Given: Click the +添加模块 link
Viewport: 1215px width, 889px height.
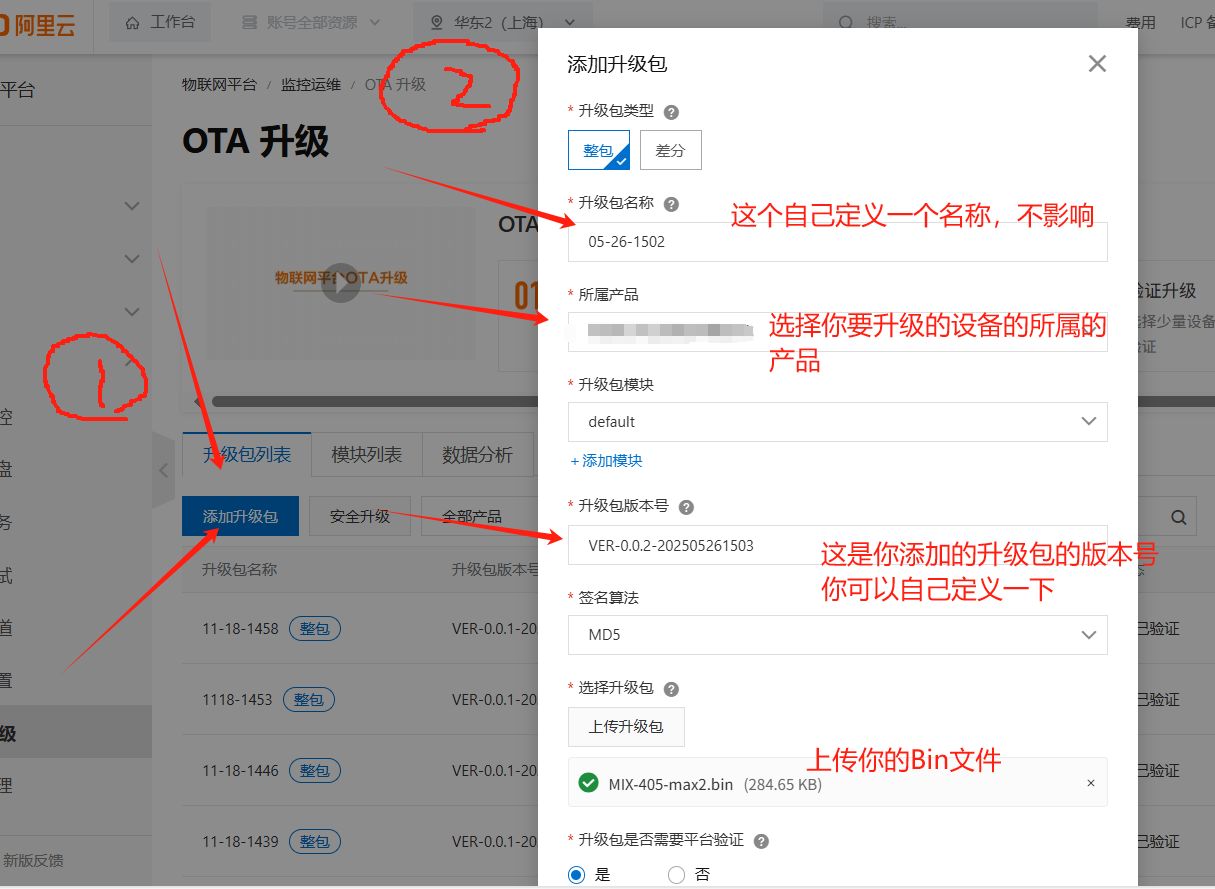Looking at the screenshot, I should 606,461.
